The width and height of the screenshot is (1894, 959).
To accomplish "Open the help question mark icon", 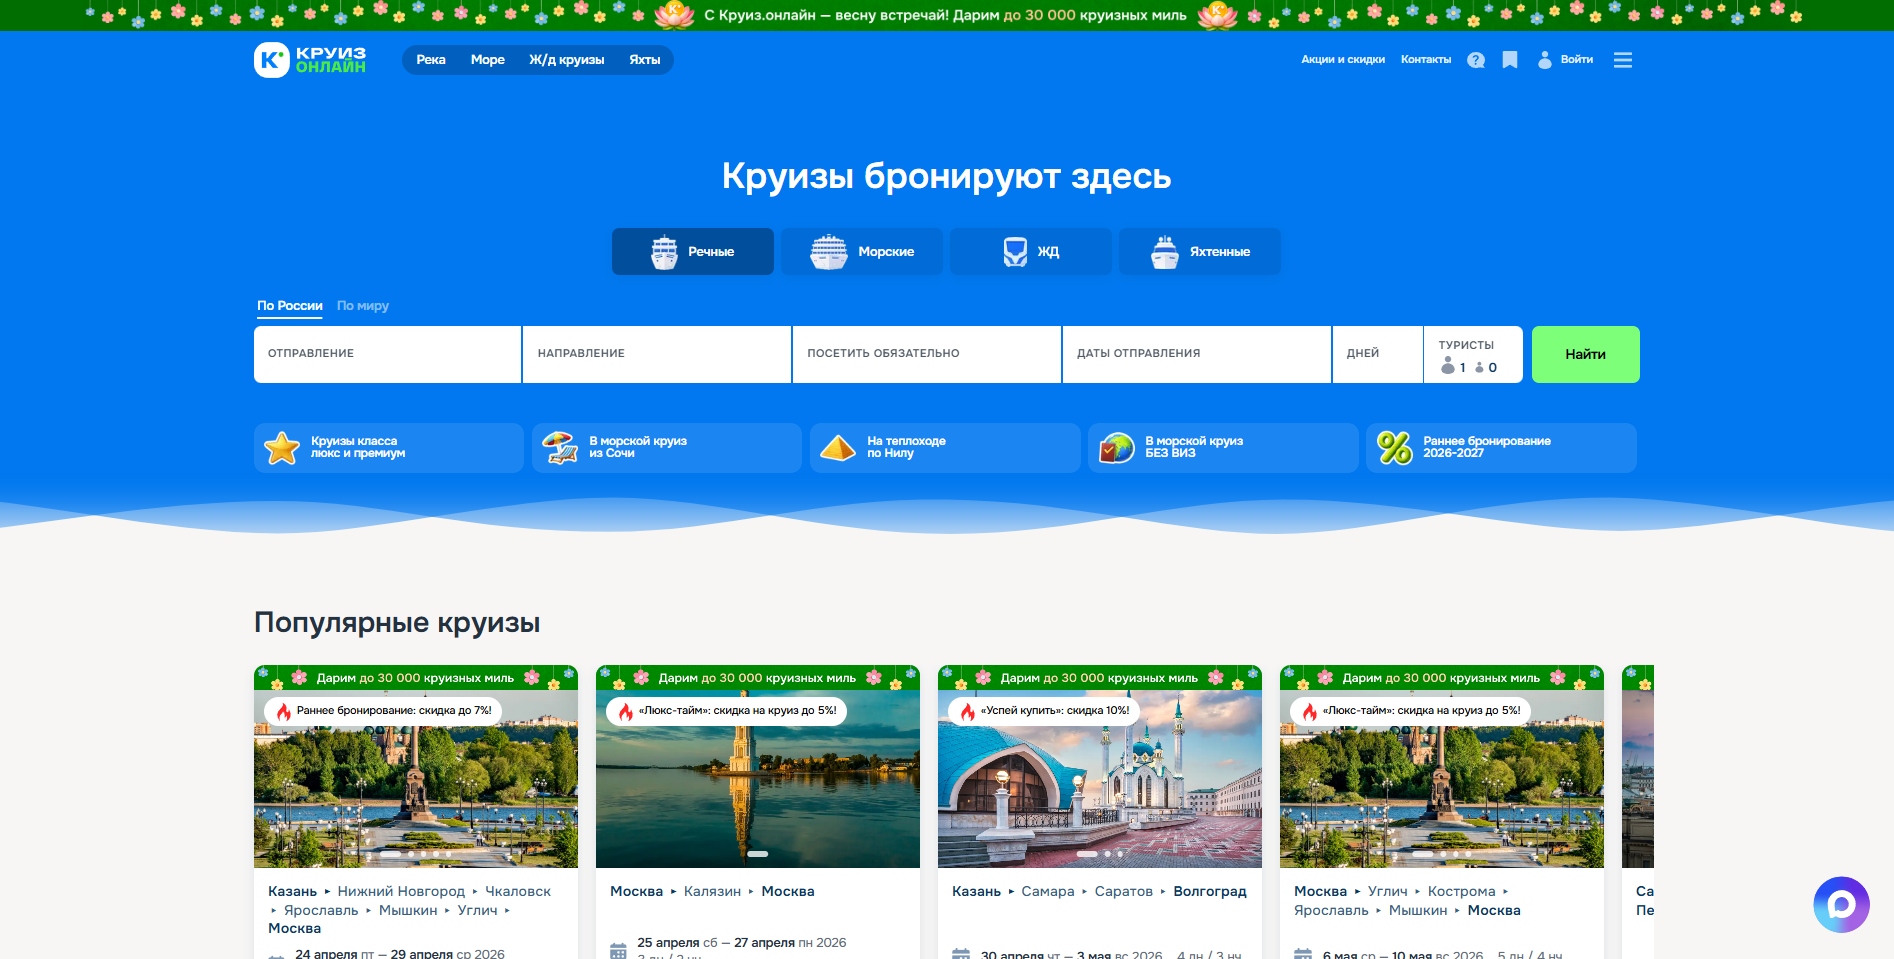I will coord(1475,60).
